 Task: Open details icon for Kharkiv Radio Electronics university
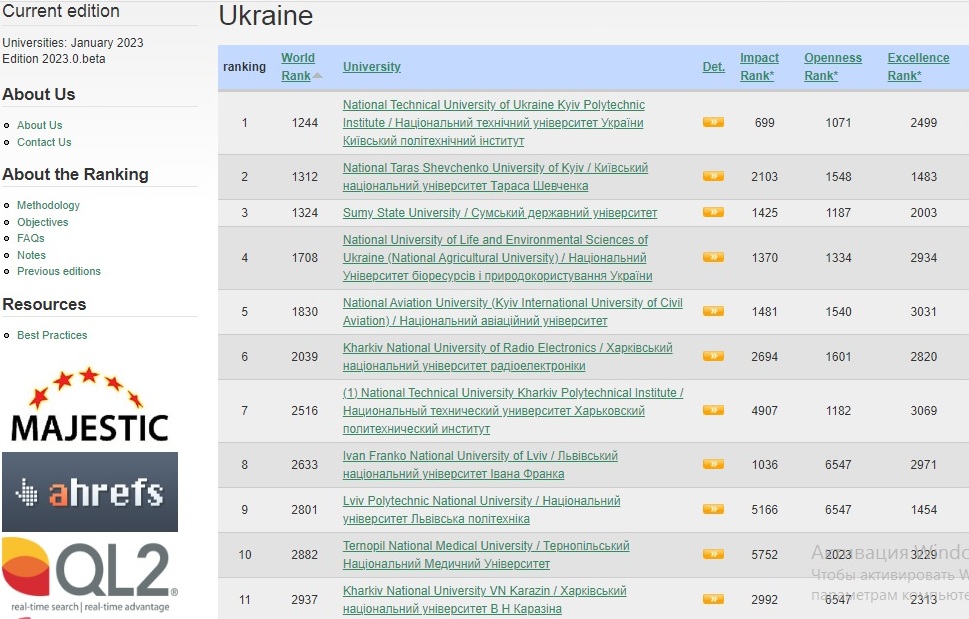(x=713, y=356)
